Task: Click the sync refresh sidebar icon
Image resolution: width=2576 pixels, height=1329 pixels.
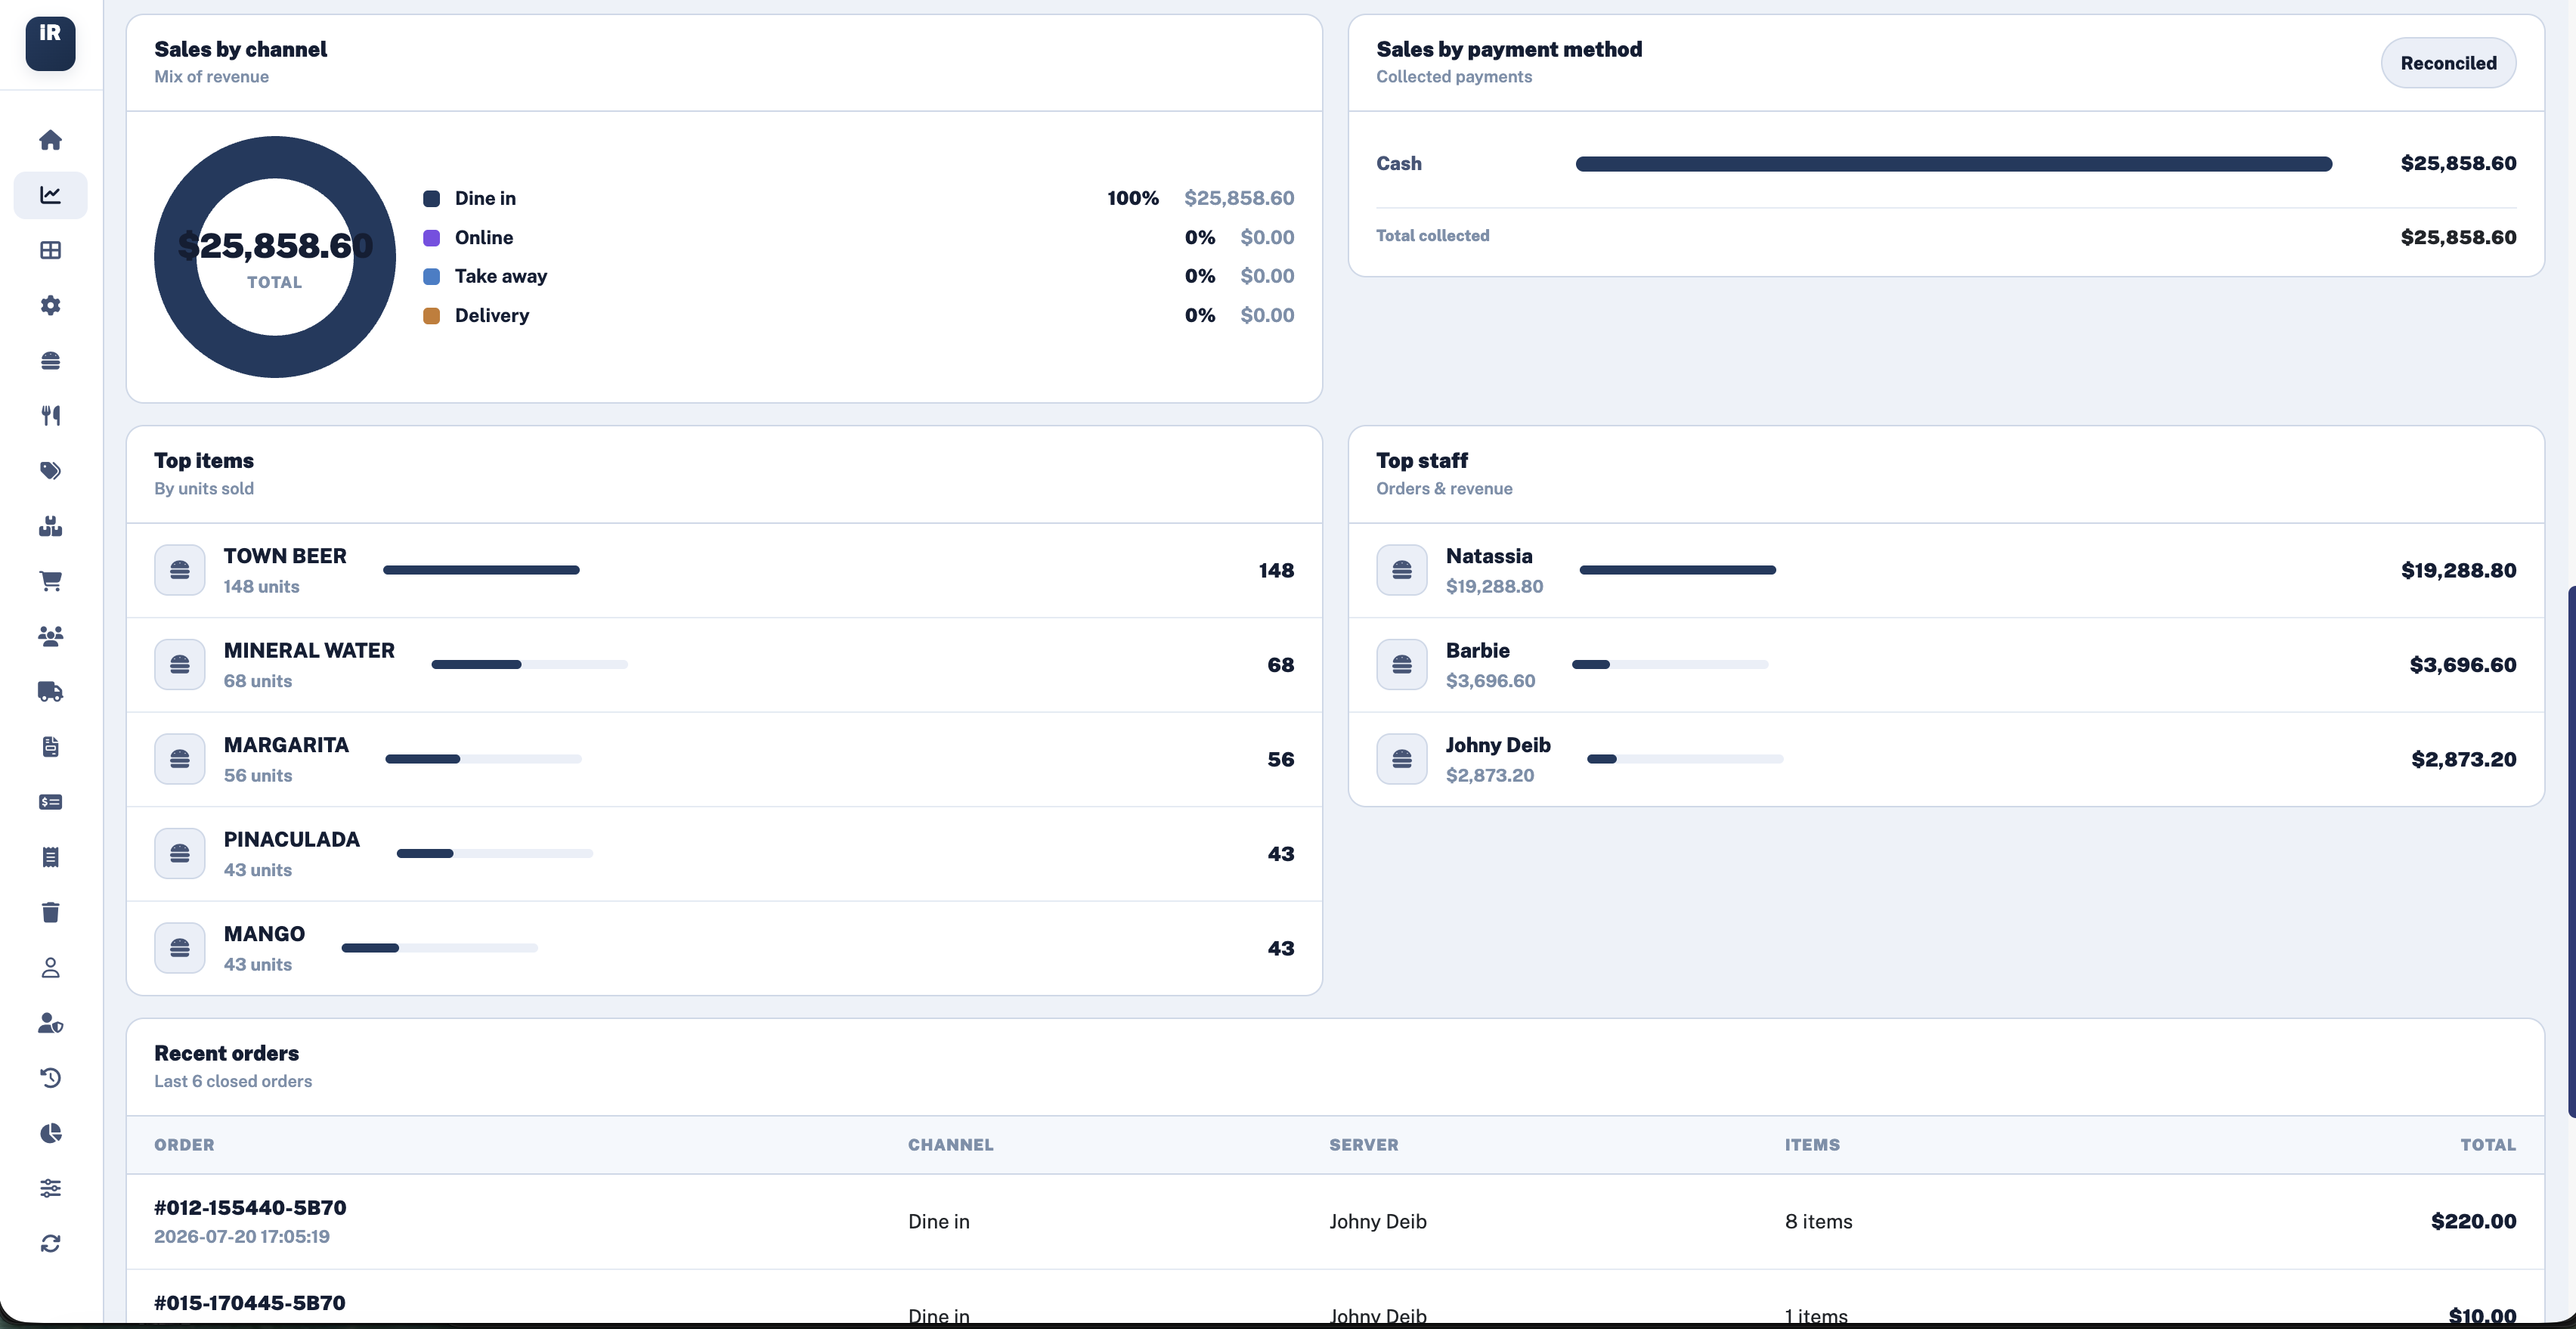Action: tap(50, 1243)
